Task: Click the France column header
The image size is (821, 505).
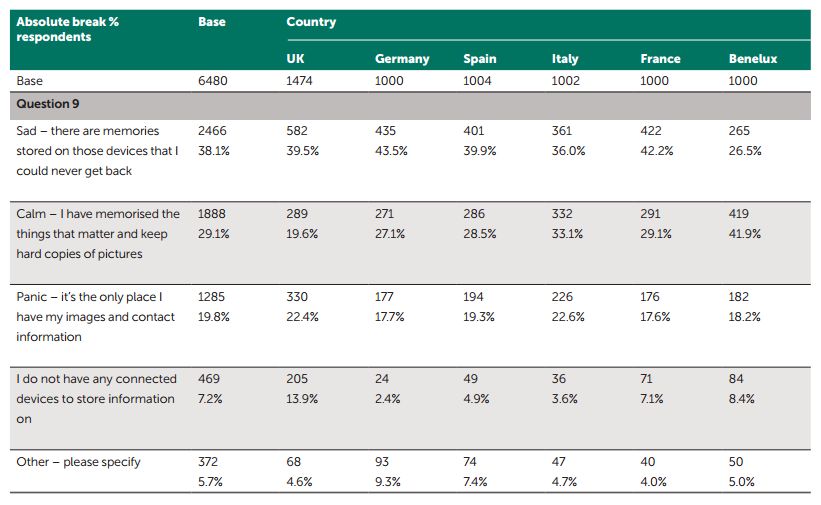Action: pyautogui.click(x=661, y=59)
